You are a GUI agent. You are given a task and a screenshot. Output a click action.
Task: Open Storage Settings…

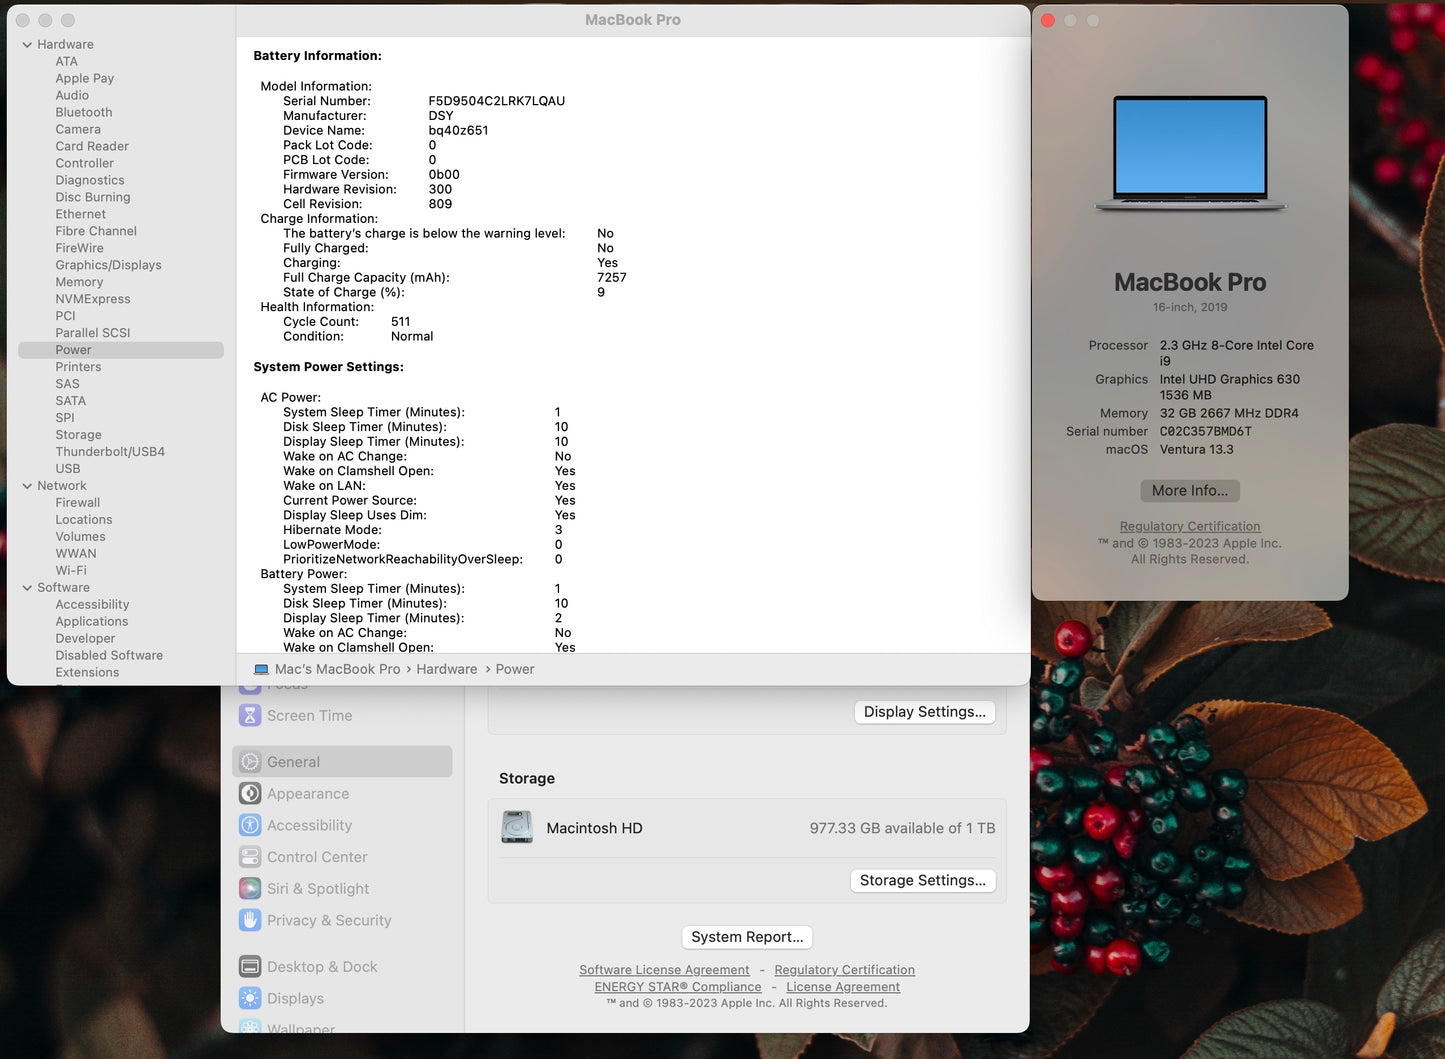click(922, 880)
